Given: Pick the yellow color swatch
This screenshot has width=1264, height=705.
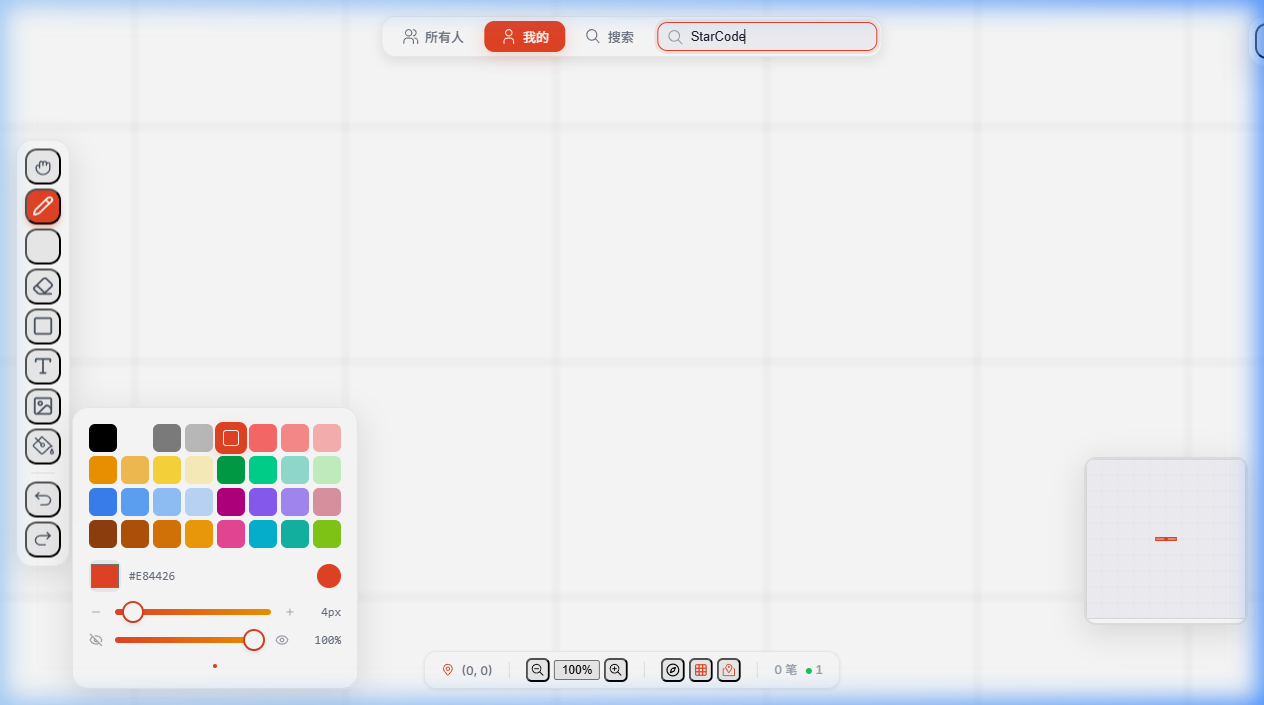Looking at the screenshot, I should (x=167, y=470).
